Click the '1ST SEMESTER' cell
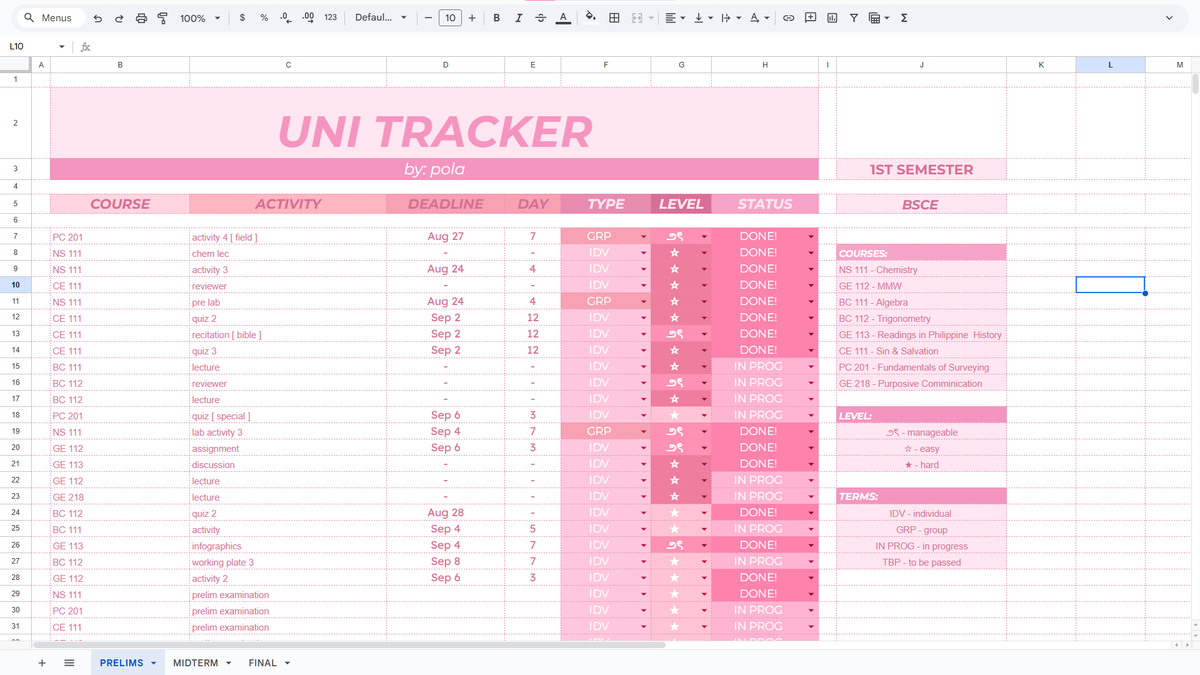The height and width of the screenshot is (675, 1200). [x=921, y=170]
